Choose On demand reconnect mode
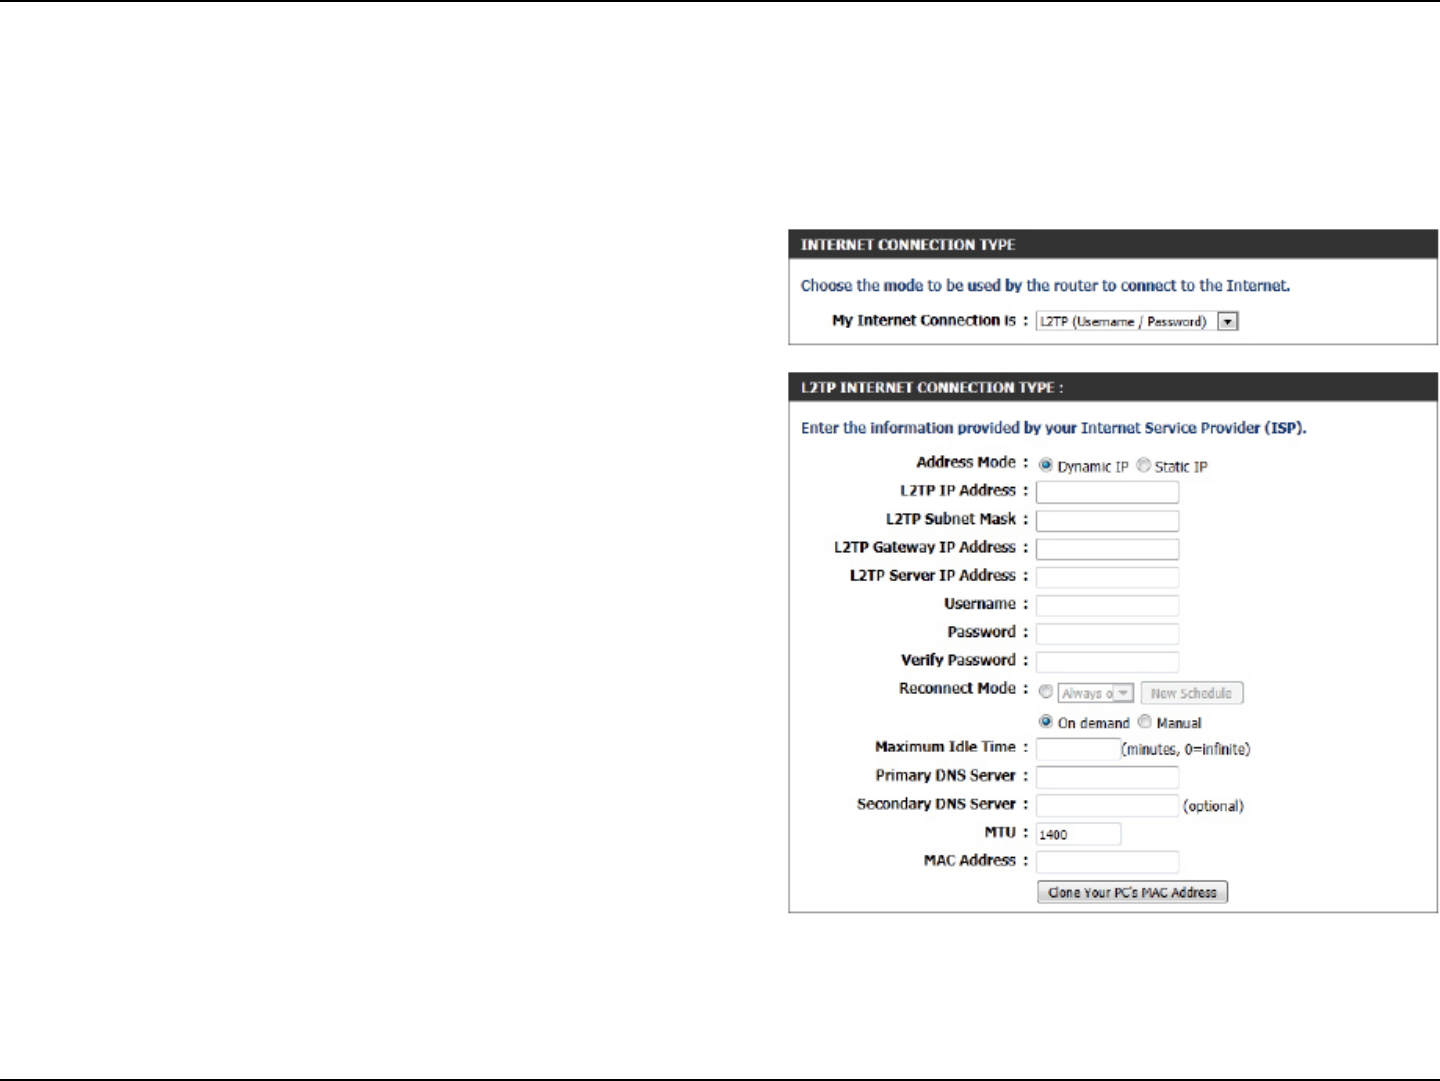Viewport: 1440px width, 1081px height. click(1046, 722)
